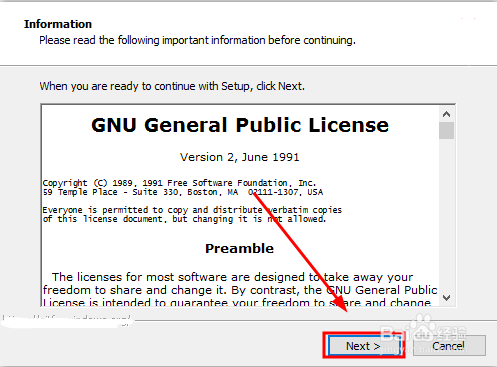Click the license scrollbar down arrow
497x367 pixels.
click(x=446, y=297)
